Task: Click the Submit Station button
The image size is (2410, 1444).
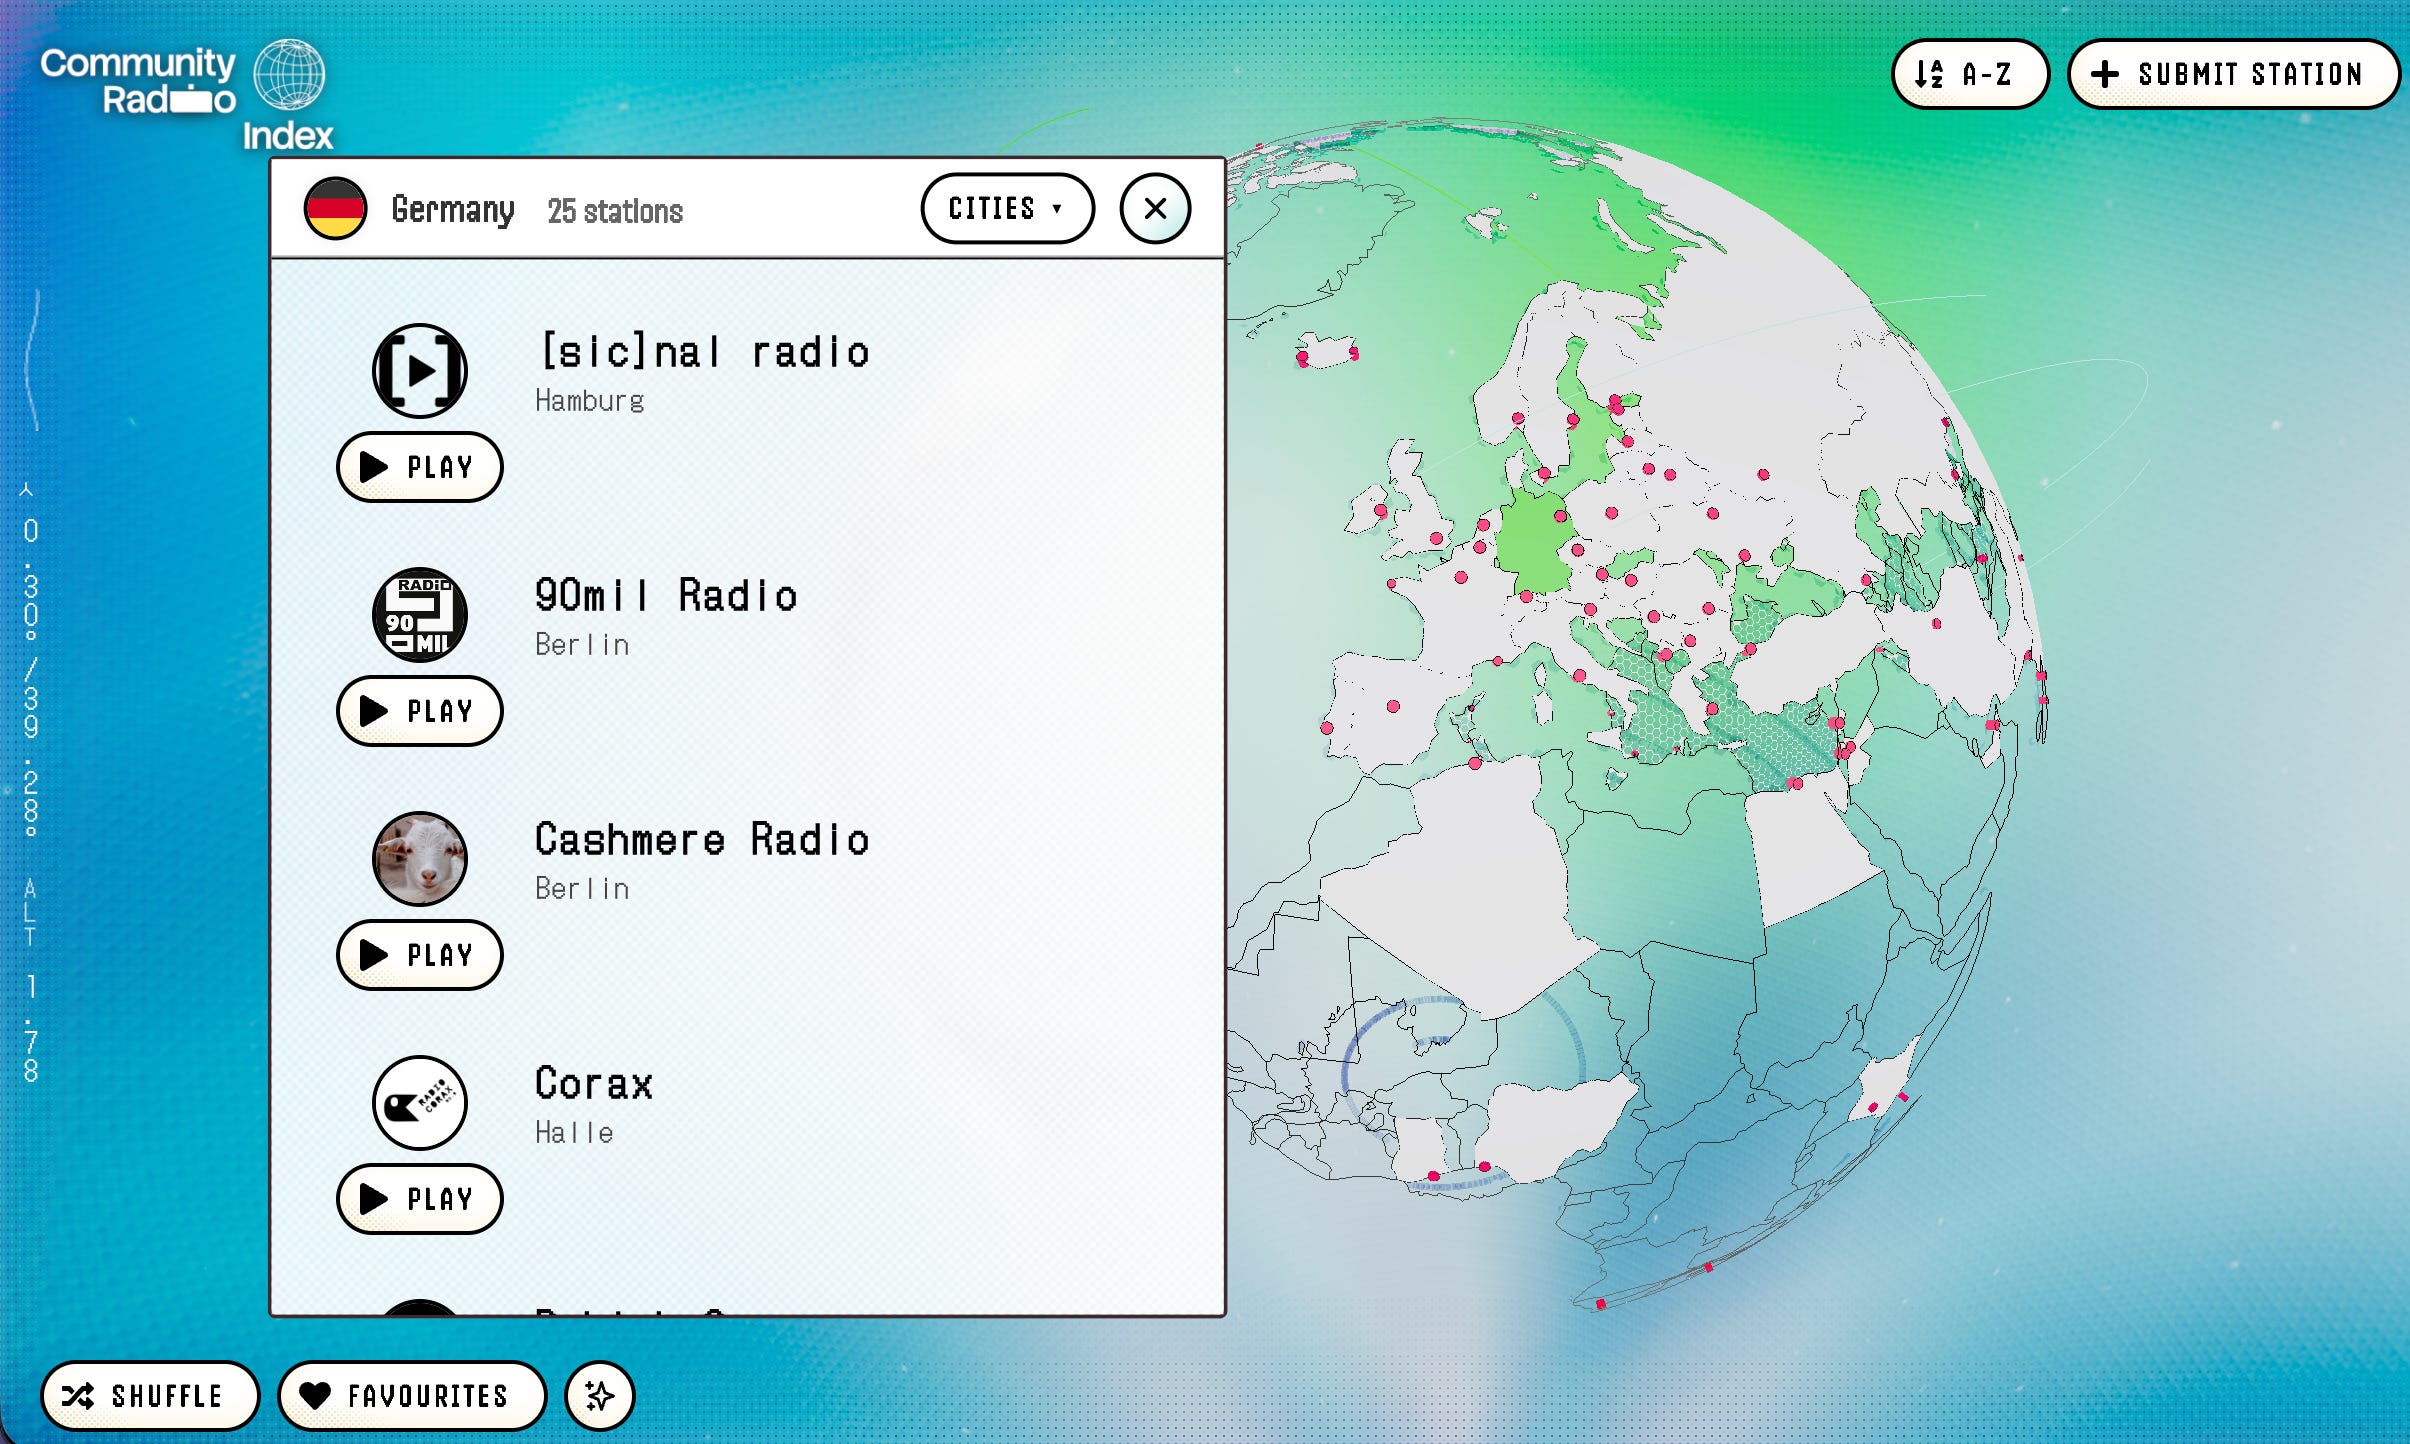Action: [x=2233, y=74]
